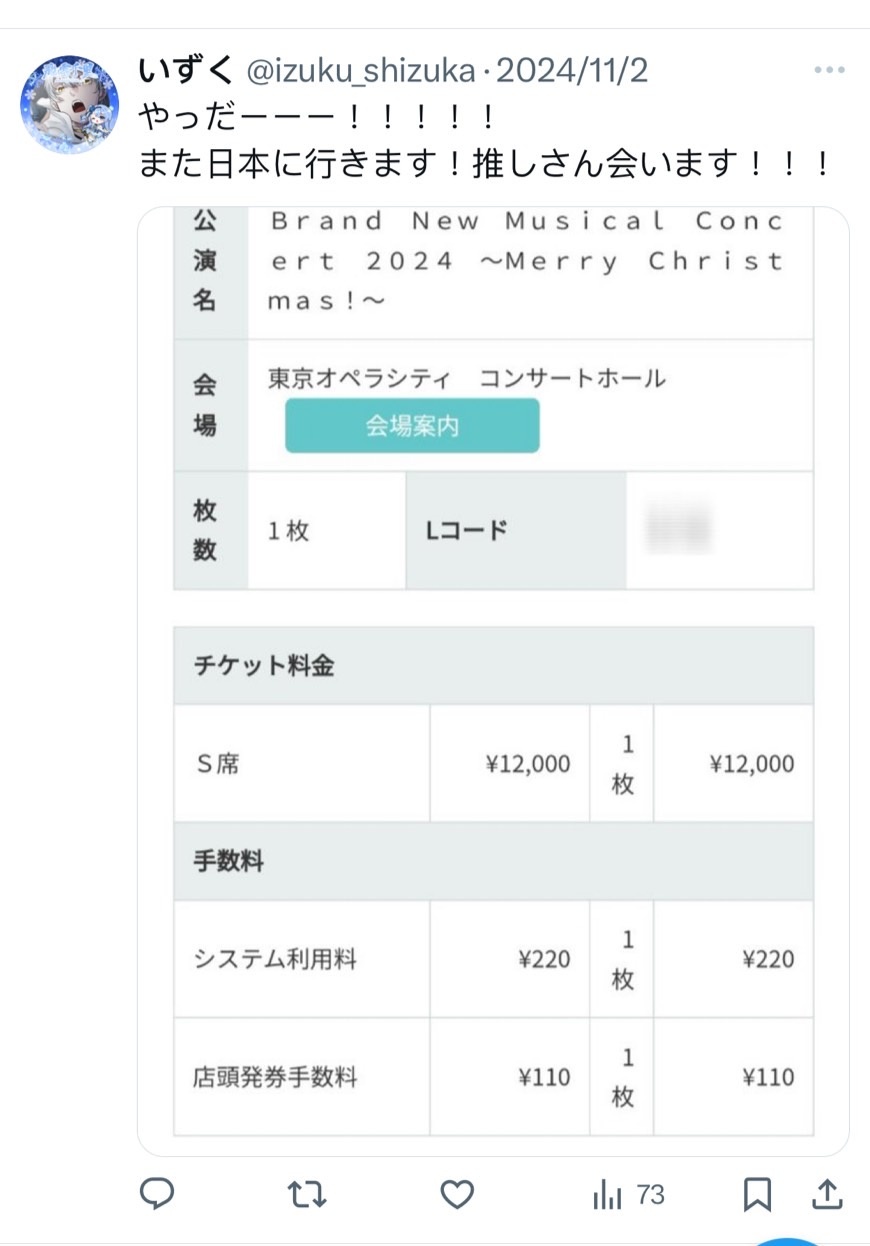Tap the display name いずく

tap(186, 70)
